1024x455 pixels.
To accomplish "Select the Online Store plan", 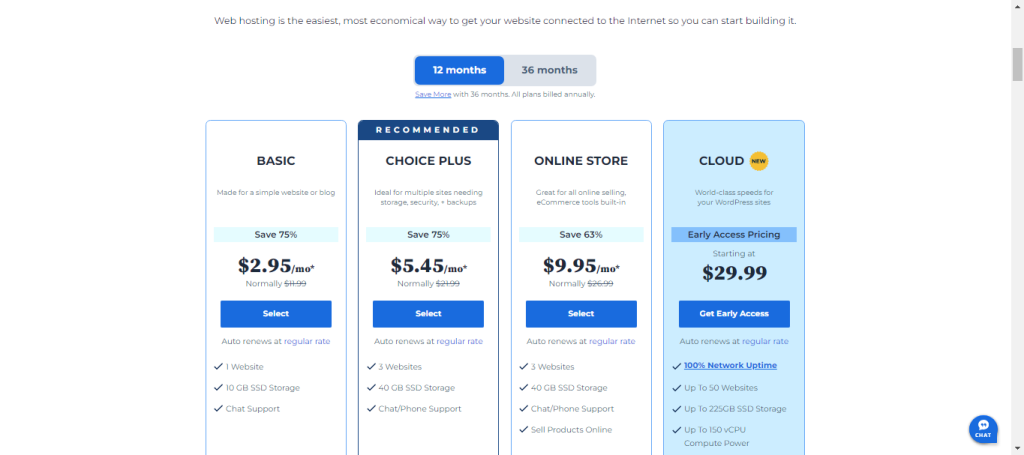I will click(x=581, y=314).
